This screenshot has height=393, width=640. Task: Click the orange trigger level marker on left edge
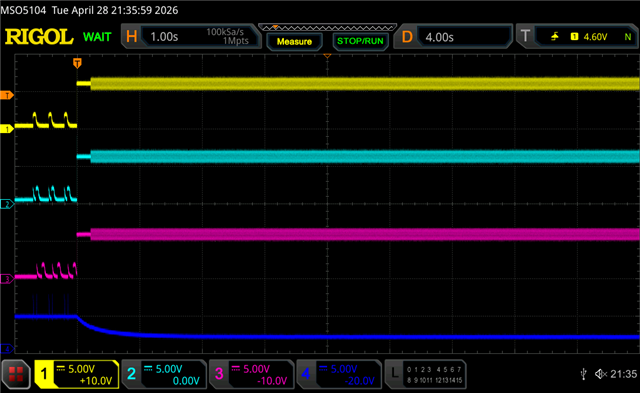(x=7, y=95)
